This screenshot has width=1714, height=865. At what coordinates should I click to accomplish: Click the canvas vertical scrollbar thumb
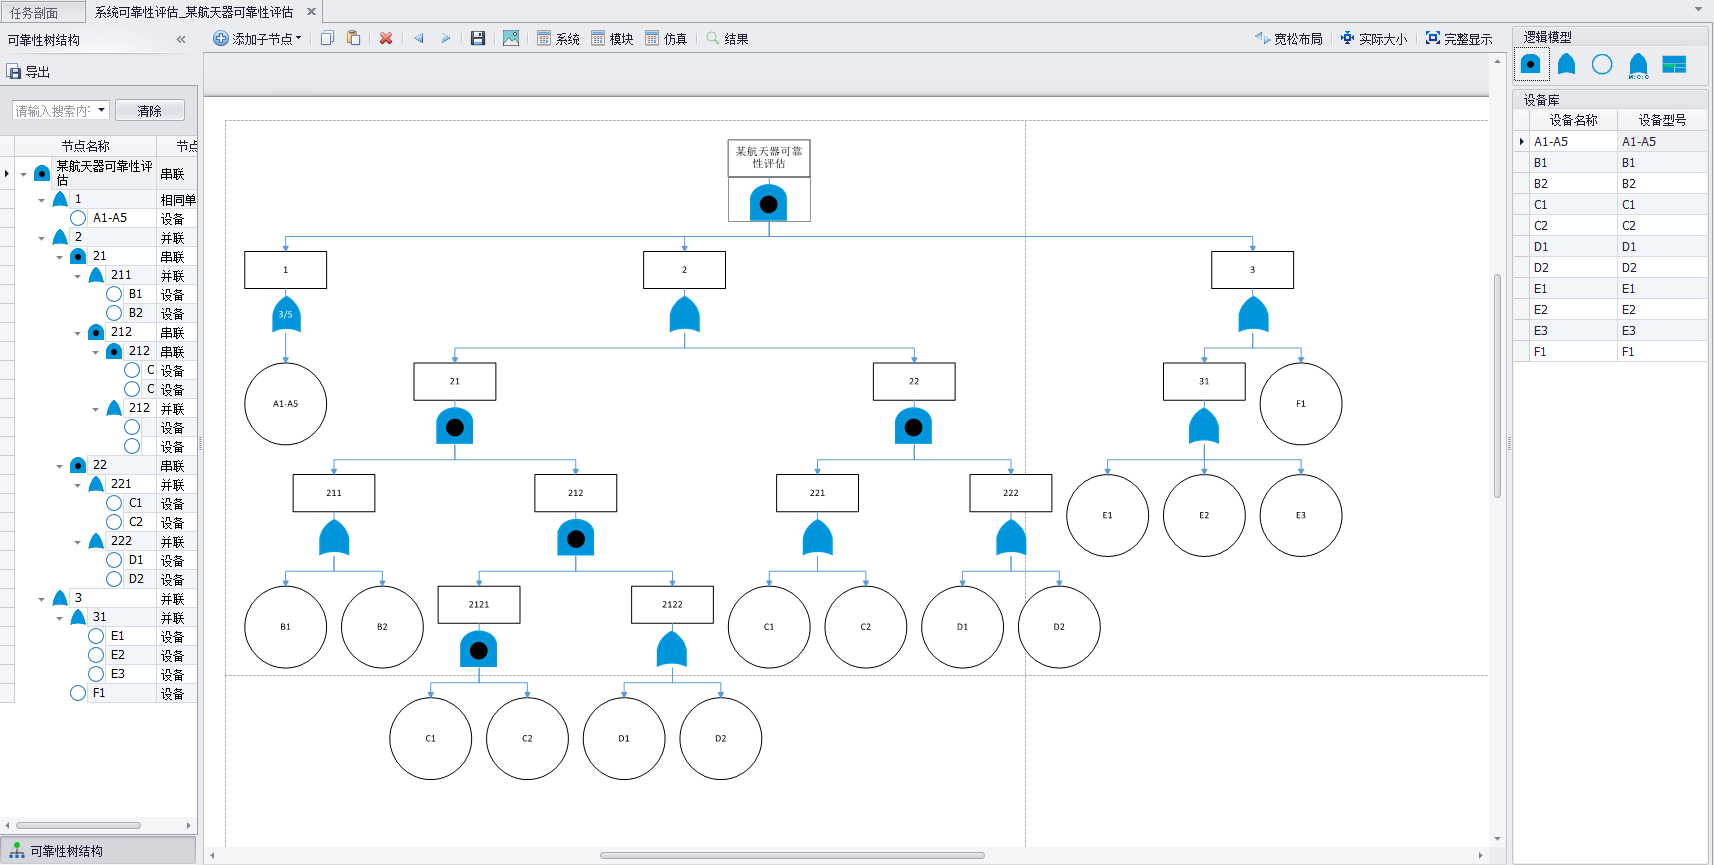pos(1497,385)
